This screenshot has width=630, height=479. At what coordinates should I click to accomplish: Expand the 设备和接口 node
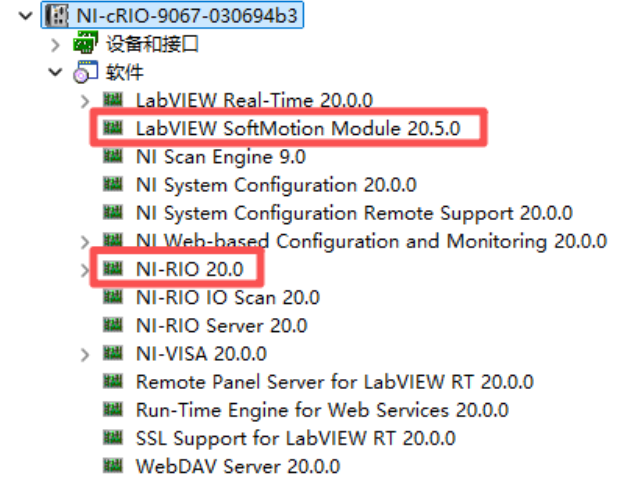tap(55, 45)
